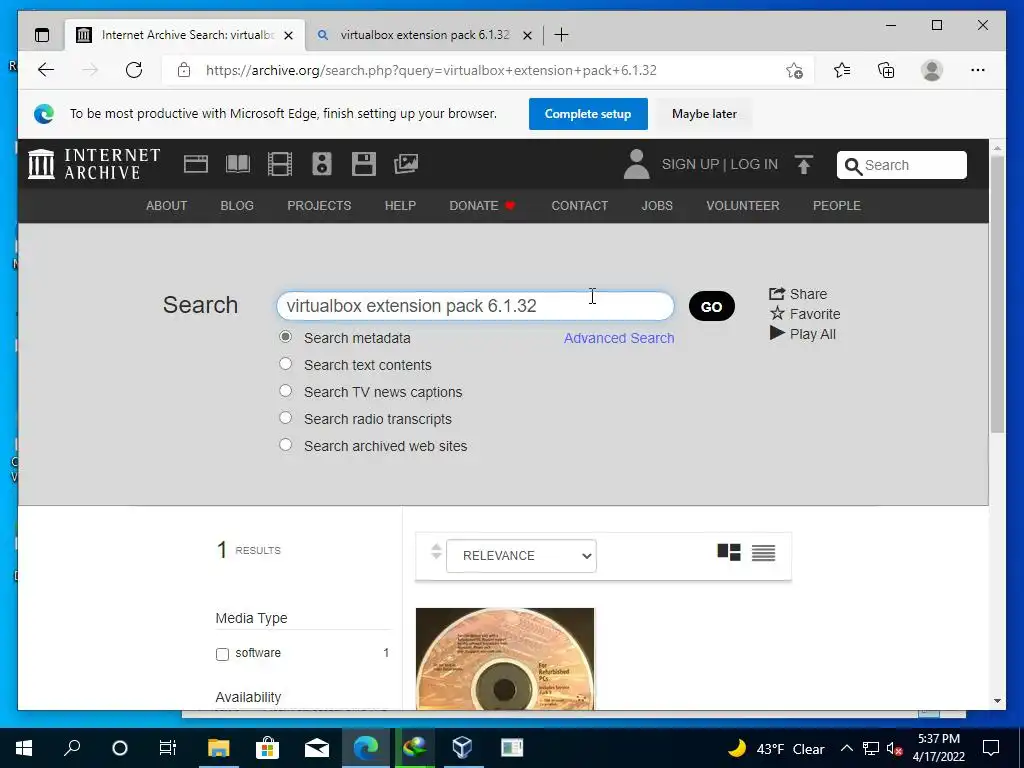Show hidden icons chevron in system tray
Image resolution: width=1024 pixels, height=768 pixels.
click(846, 748)
